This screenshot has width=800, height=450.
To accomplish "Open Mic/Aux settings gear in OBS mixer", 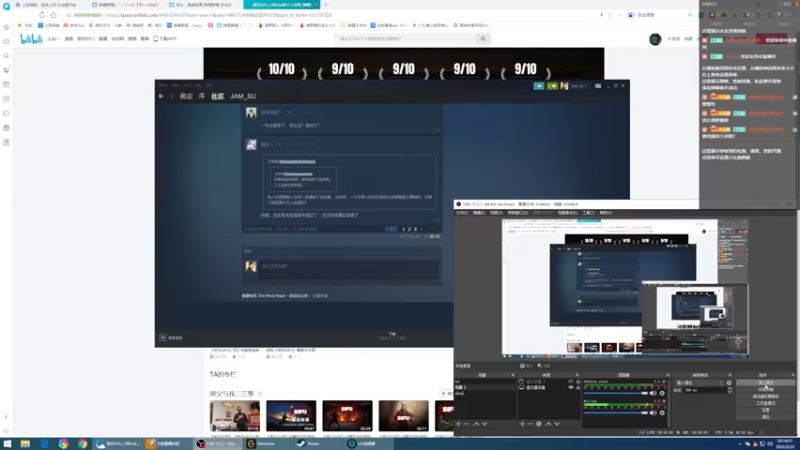I will tap(662, 412).
